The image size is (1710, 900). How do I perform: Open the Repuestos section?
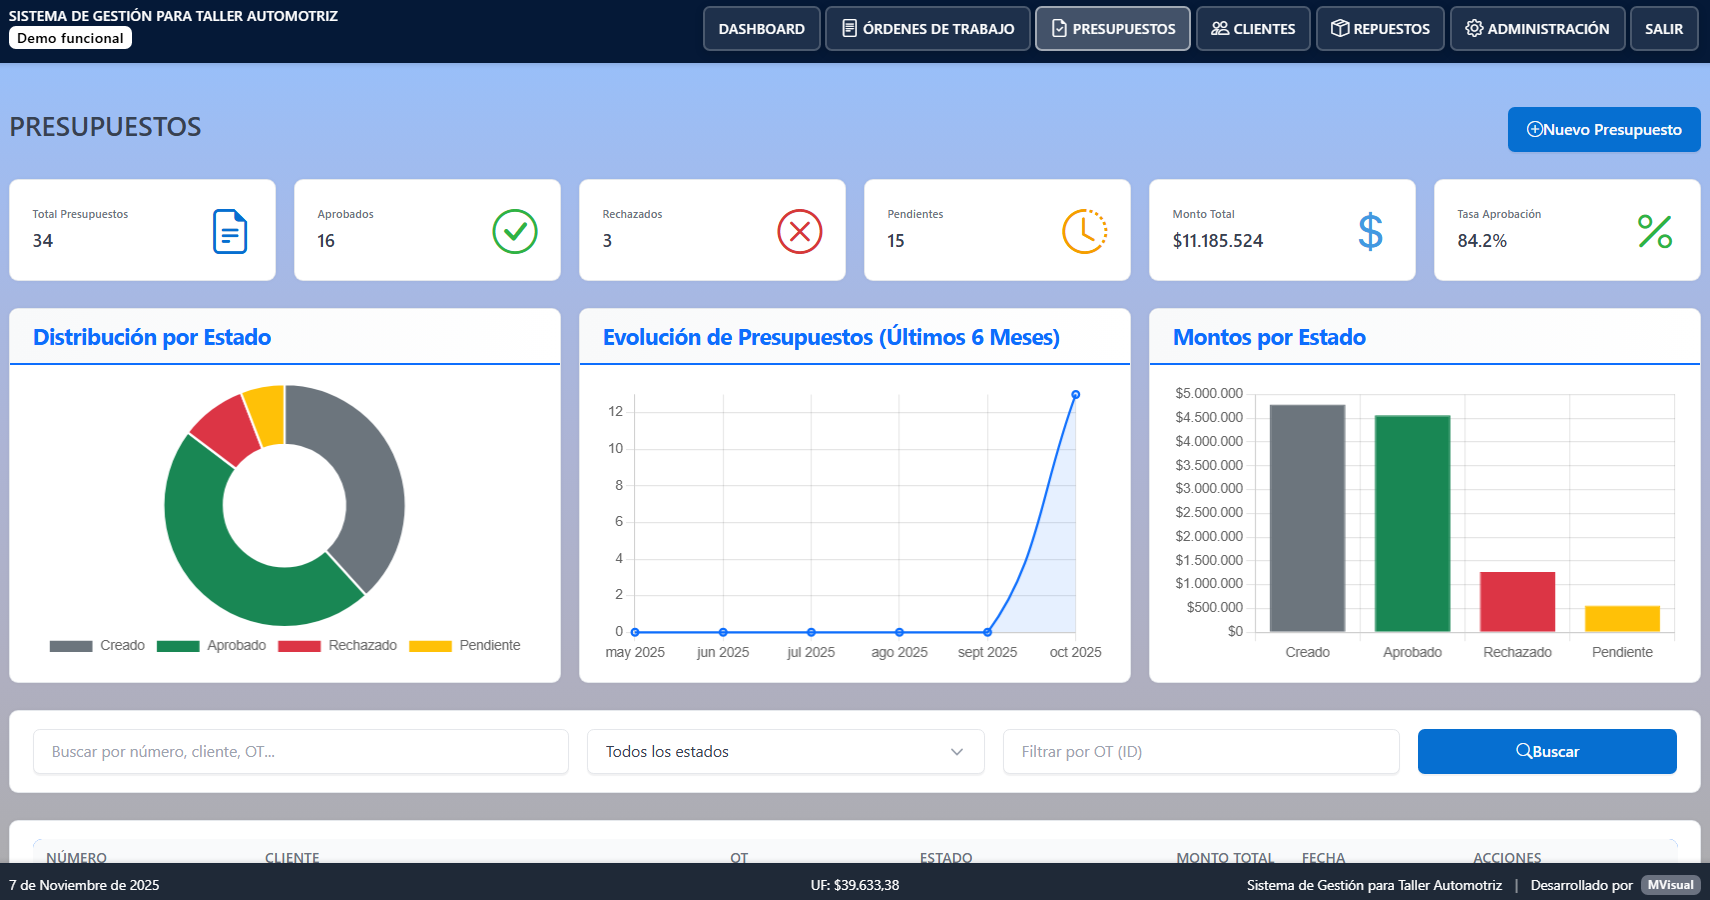tap(1380, 29)
